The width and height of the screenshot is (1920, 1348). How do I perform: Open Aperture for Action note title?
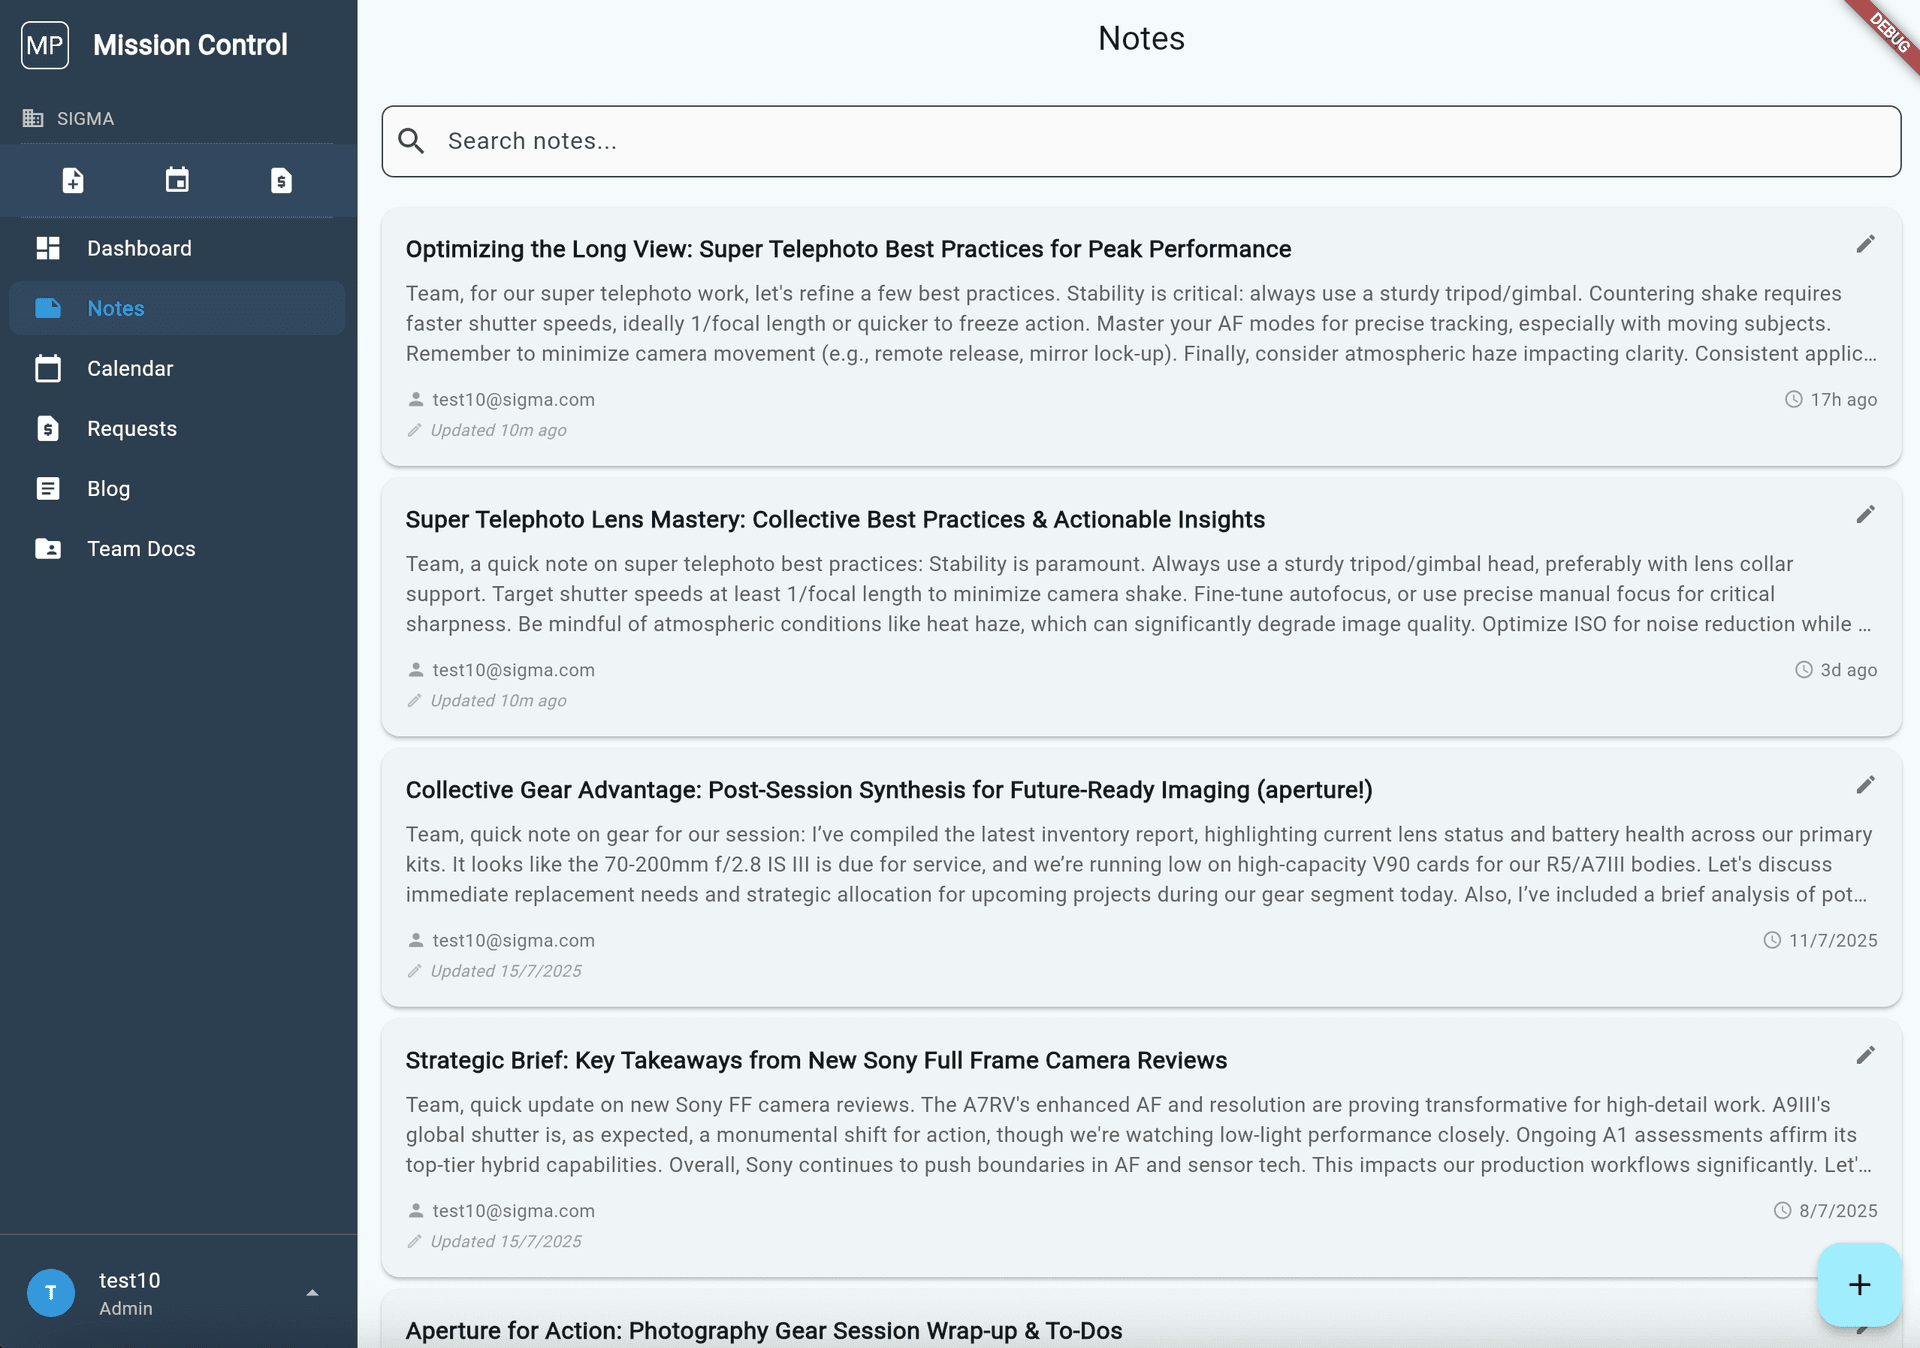click(764, 1331)
